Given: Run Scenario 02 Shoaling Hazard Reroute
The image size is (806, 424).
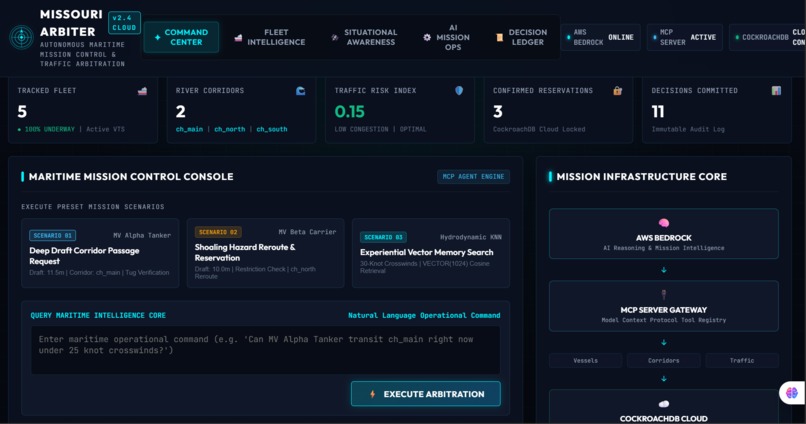Looking at the screenshot, I should 265,253.
